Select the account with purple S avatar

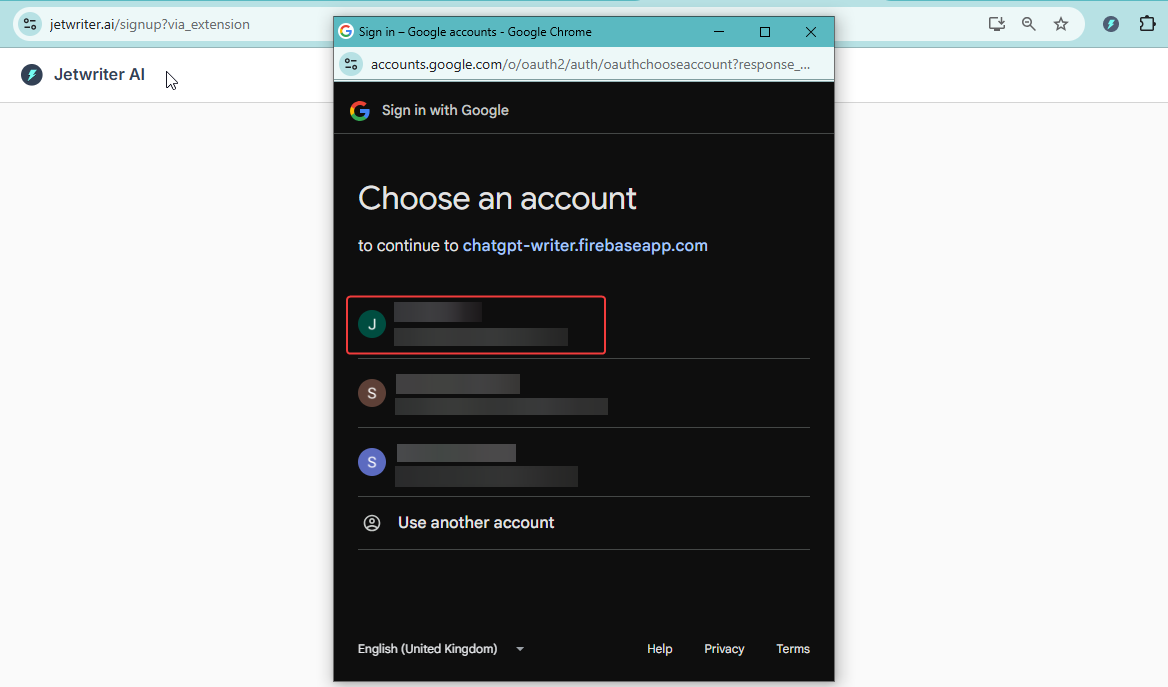pyautogui.click(x=584, y=462)
